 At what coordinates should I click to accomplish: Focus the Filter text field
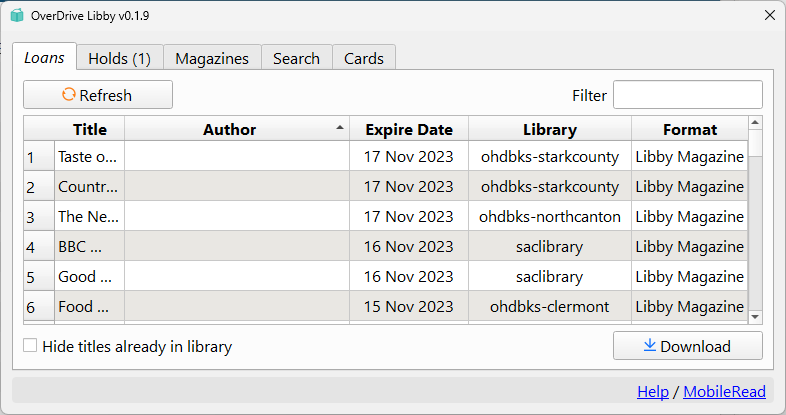(687, 95)
